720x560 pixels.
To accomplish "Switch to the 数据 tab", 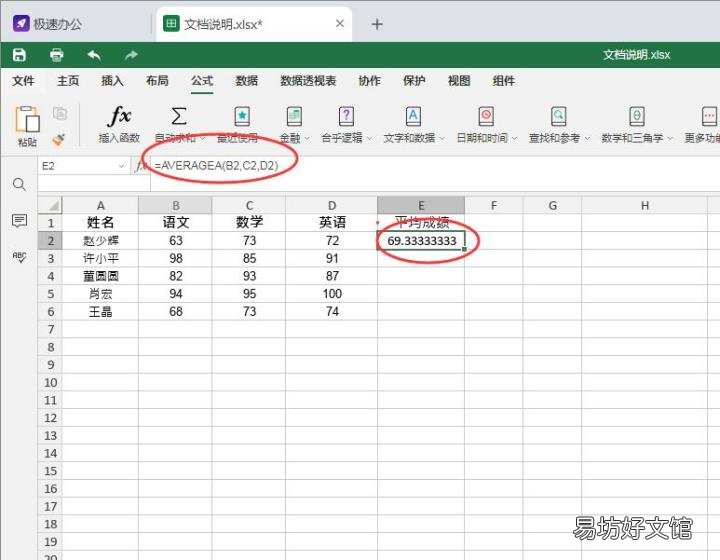I will (247, 81).
